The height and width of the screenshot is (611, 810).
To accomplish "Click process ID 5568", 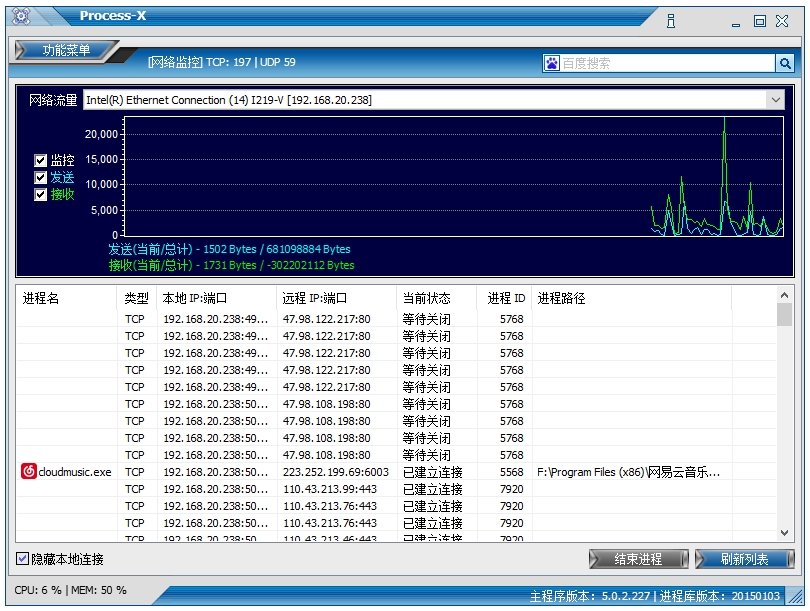I will (511, 472).
